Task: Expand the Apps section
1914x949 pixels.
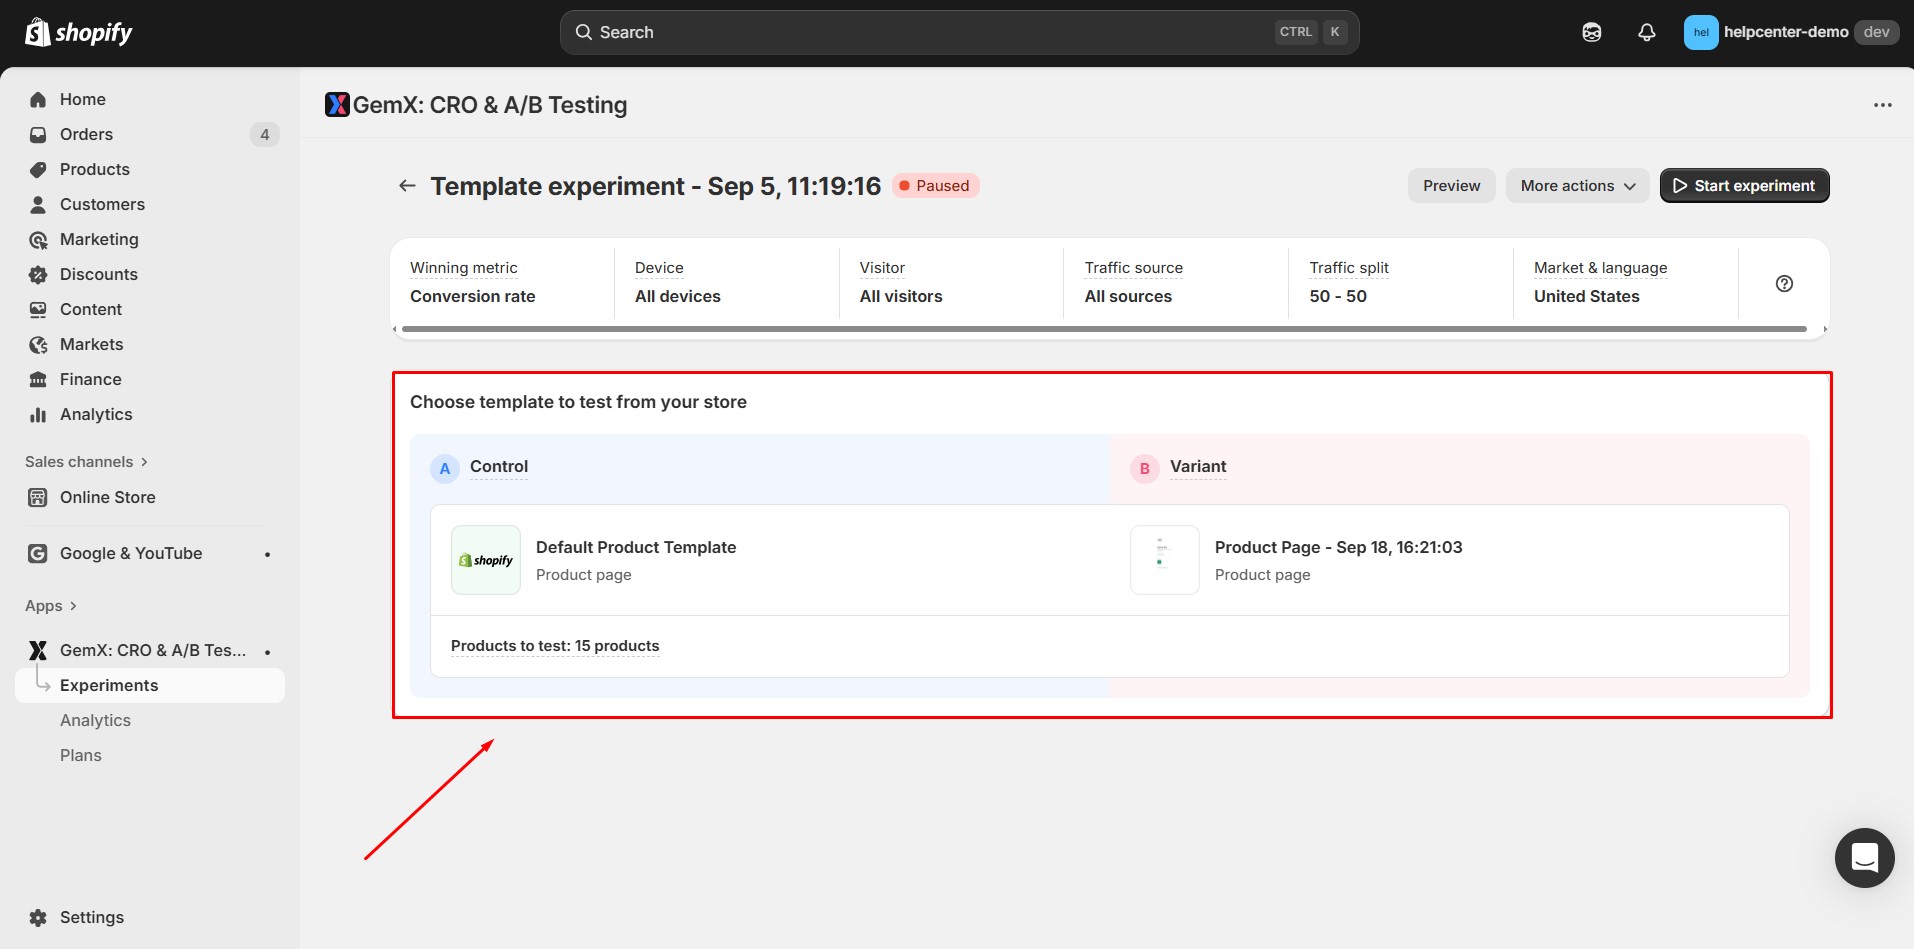Action: tap(51, 606)
